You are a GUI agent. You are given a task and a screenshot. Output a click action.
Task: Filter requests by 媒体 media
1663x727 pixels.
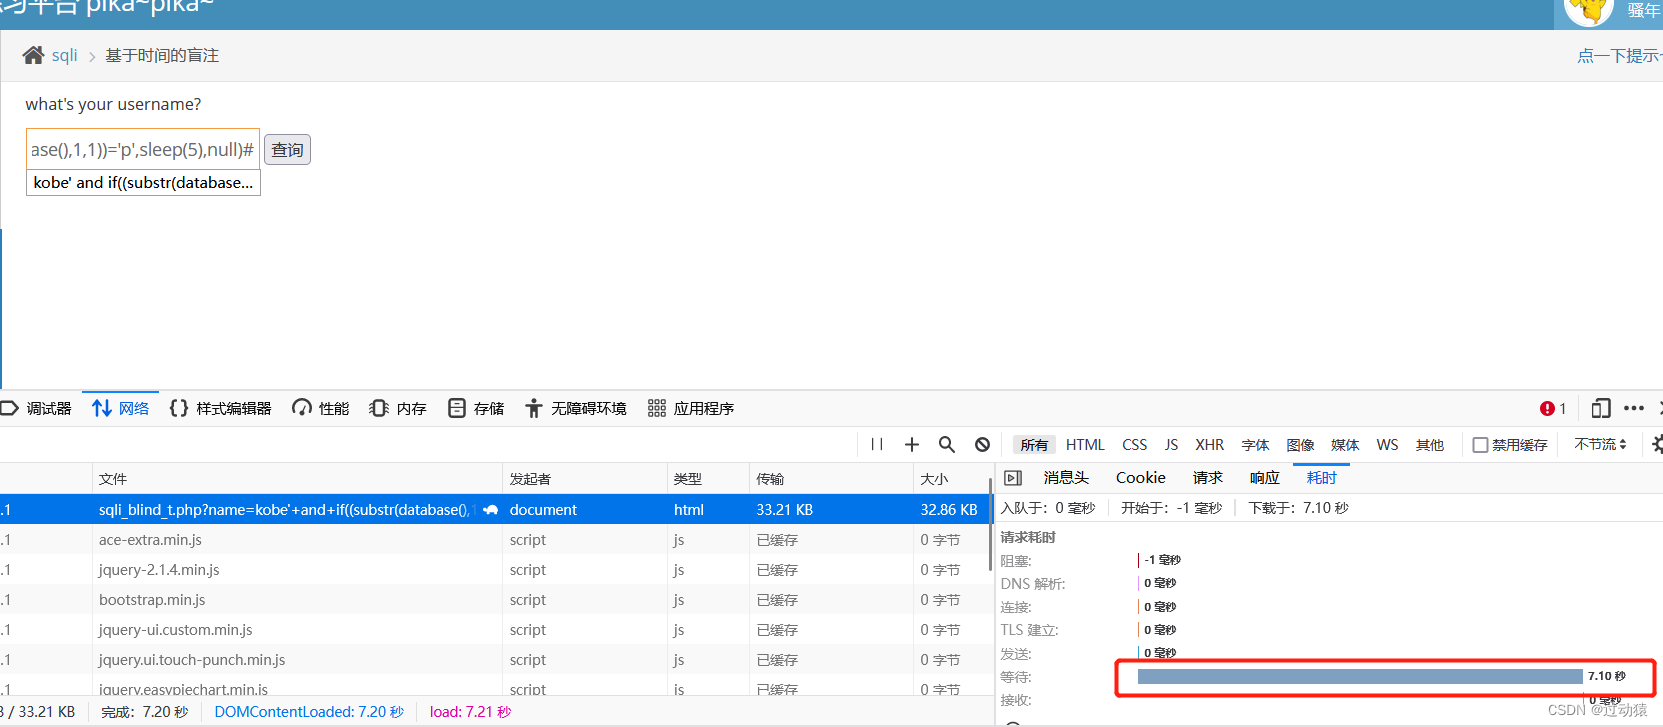1345,445
